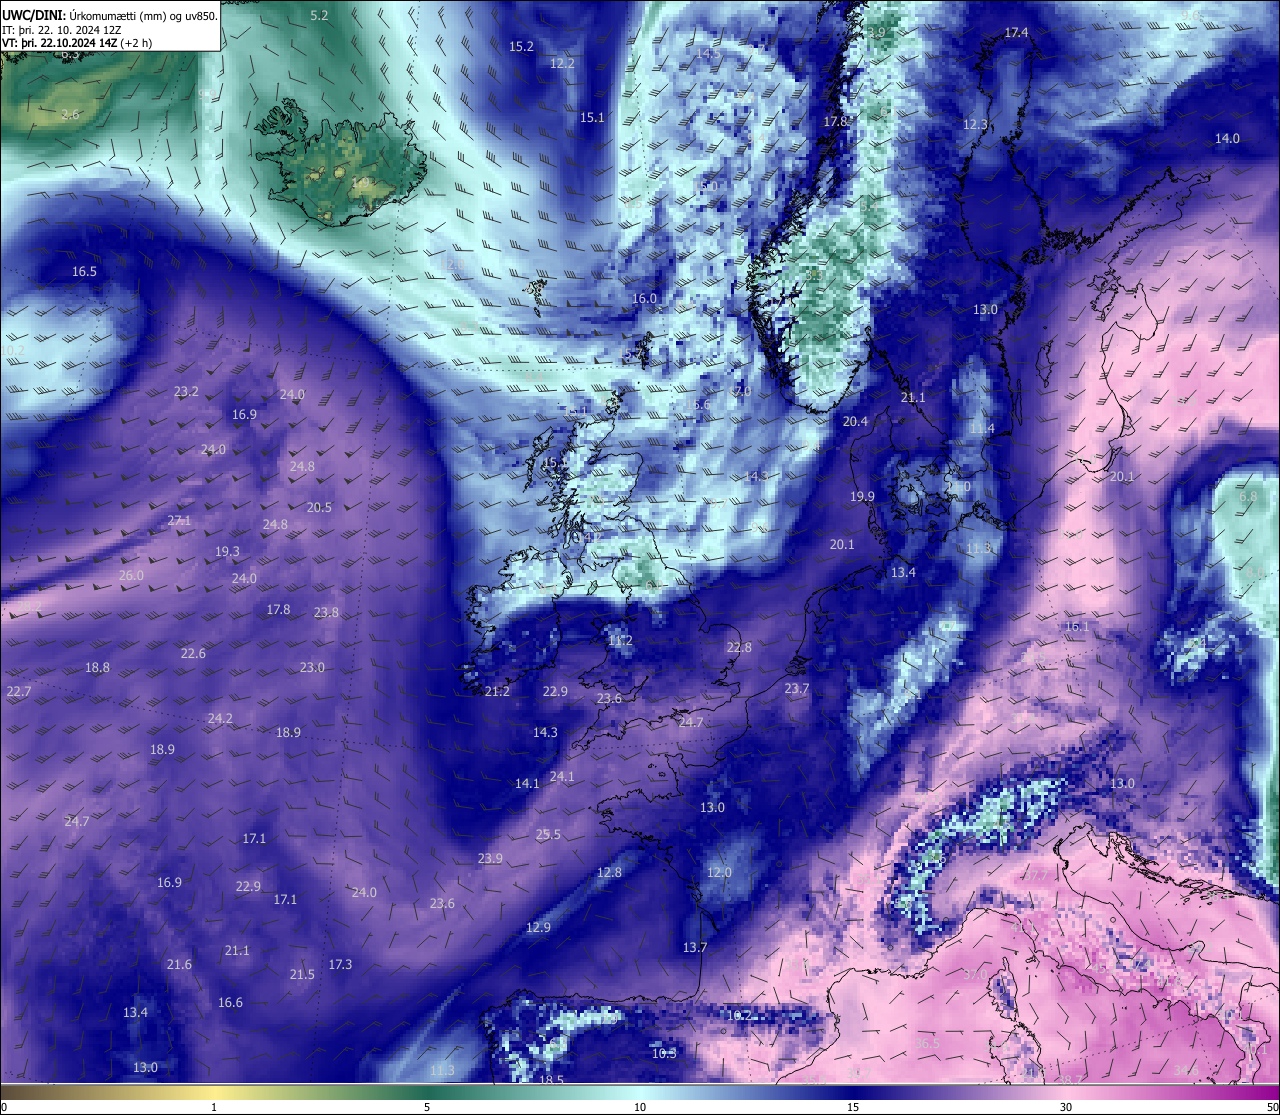This screenshot has height=1115, width=1280.
Task: Click the 20.5 value label
Action: pyautogui.click(x=319, y=507)
